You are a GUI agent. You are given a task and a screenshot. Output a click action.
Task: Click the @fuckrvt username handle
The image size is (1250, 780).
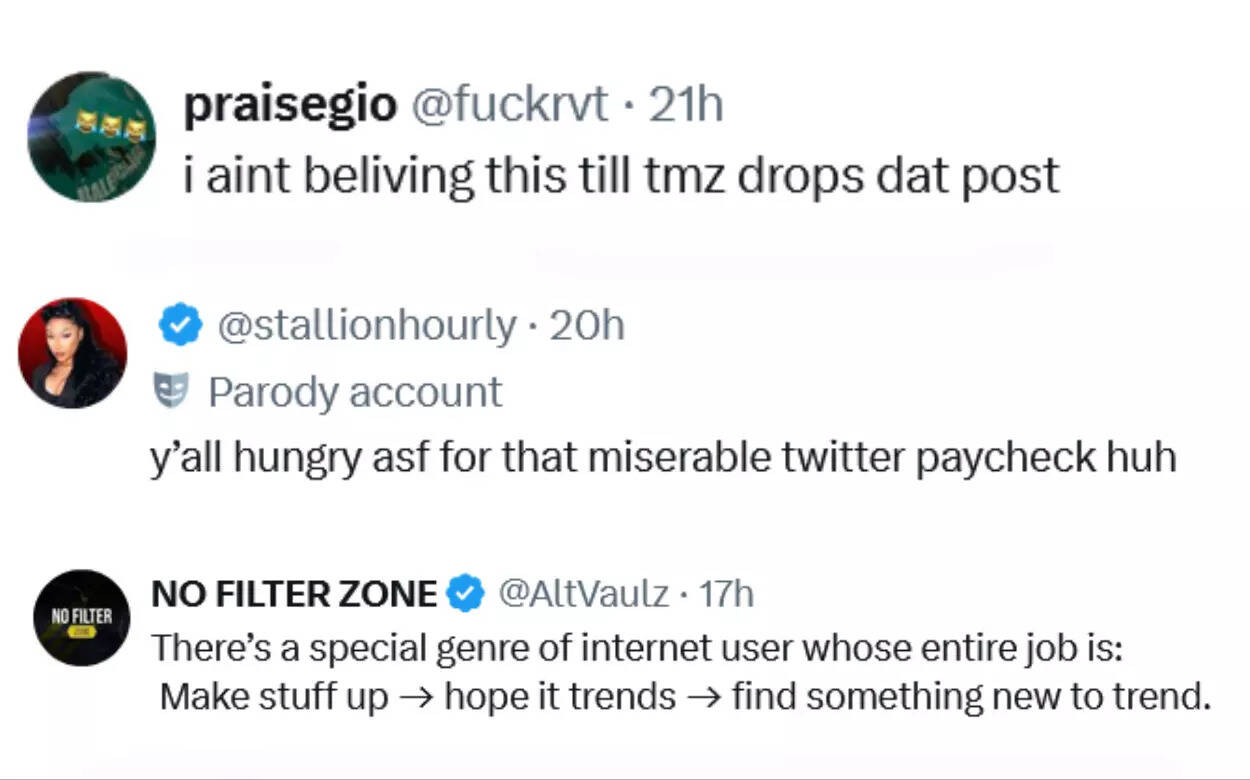tap(508, 105)
